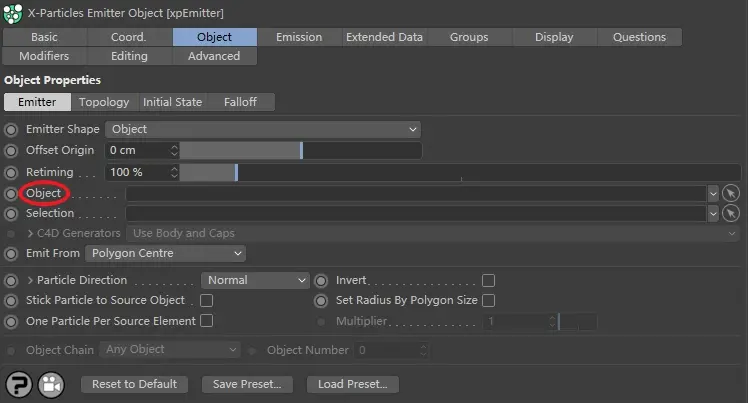The image size is (748, 403).
Task: Toggle animation dot beside Offset Origin
Action: click(10, 151)
